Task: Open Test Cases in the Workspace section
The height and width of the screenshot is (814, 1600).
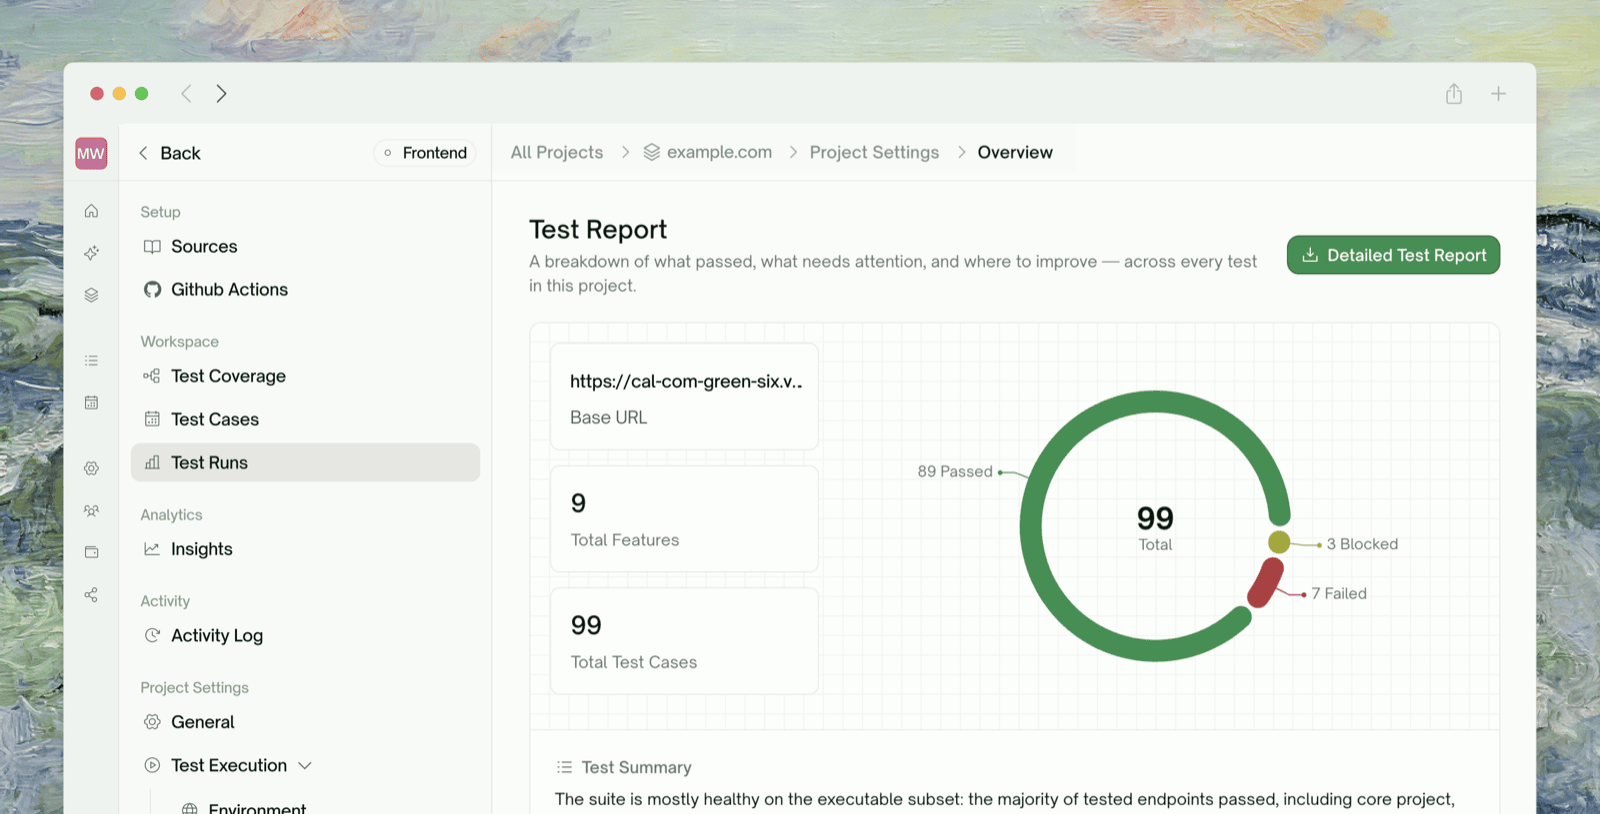Action: click(x=201, y=419)
